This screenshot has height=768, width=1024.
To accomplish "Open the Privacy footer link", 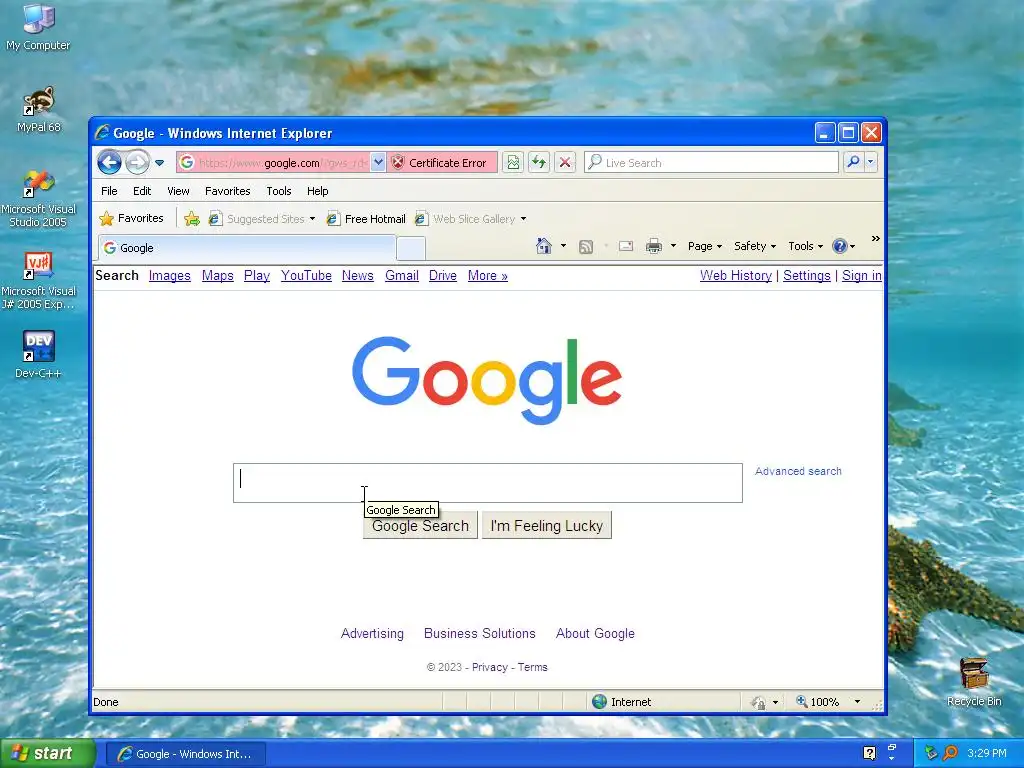I will [490, 667].
